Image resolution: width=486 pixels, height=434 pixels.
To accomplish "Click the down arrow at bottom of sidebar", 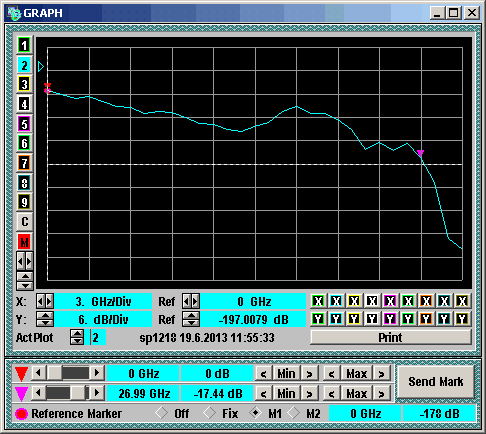I will 25,285.
